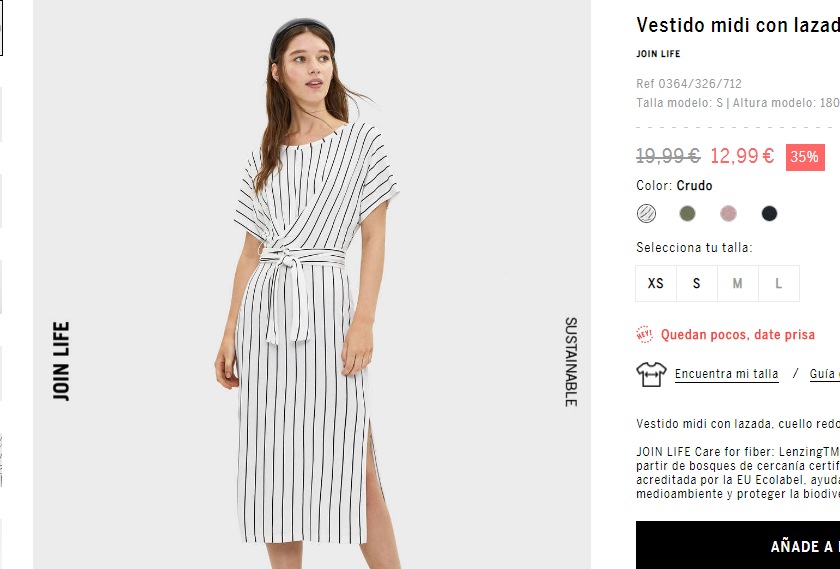Choose size L option
840x569 pixels.
click(779, 283)
